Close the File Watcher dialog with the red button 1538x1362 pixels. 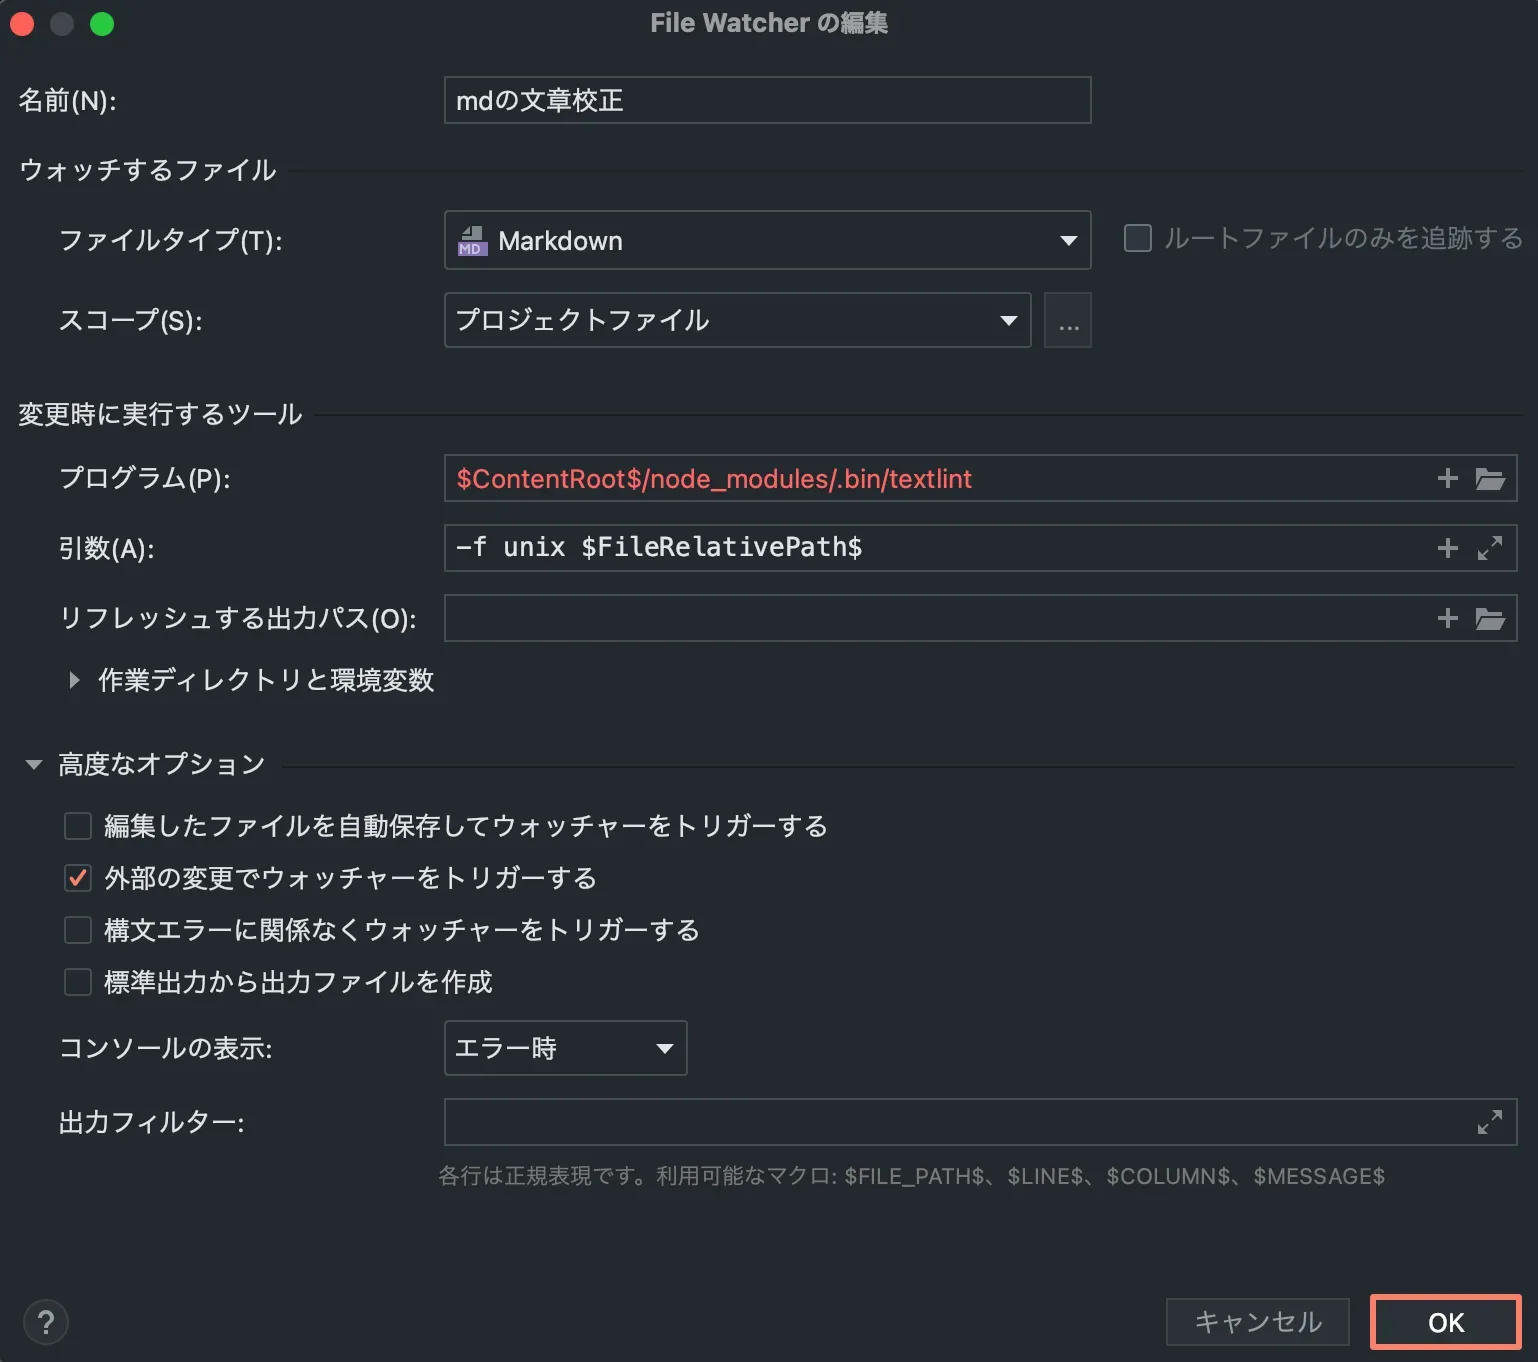(x=22, y=24)
